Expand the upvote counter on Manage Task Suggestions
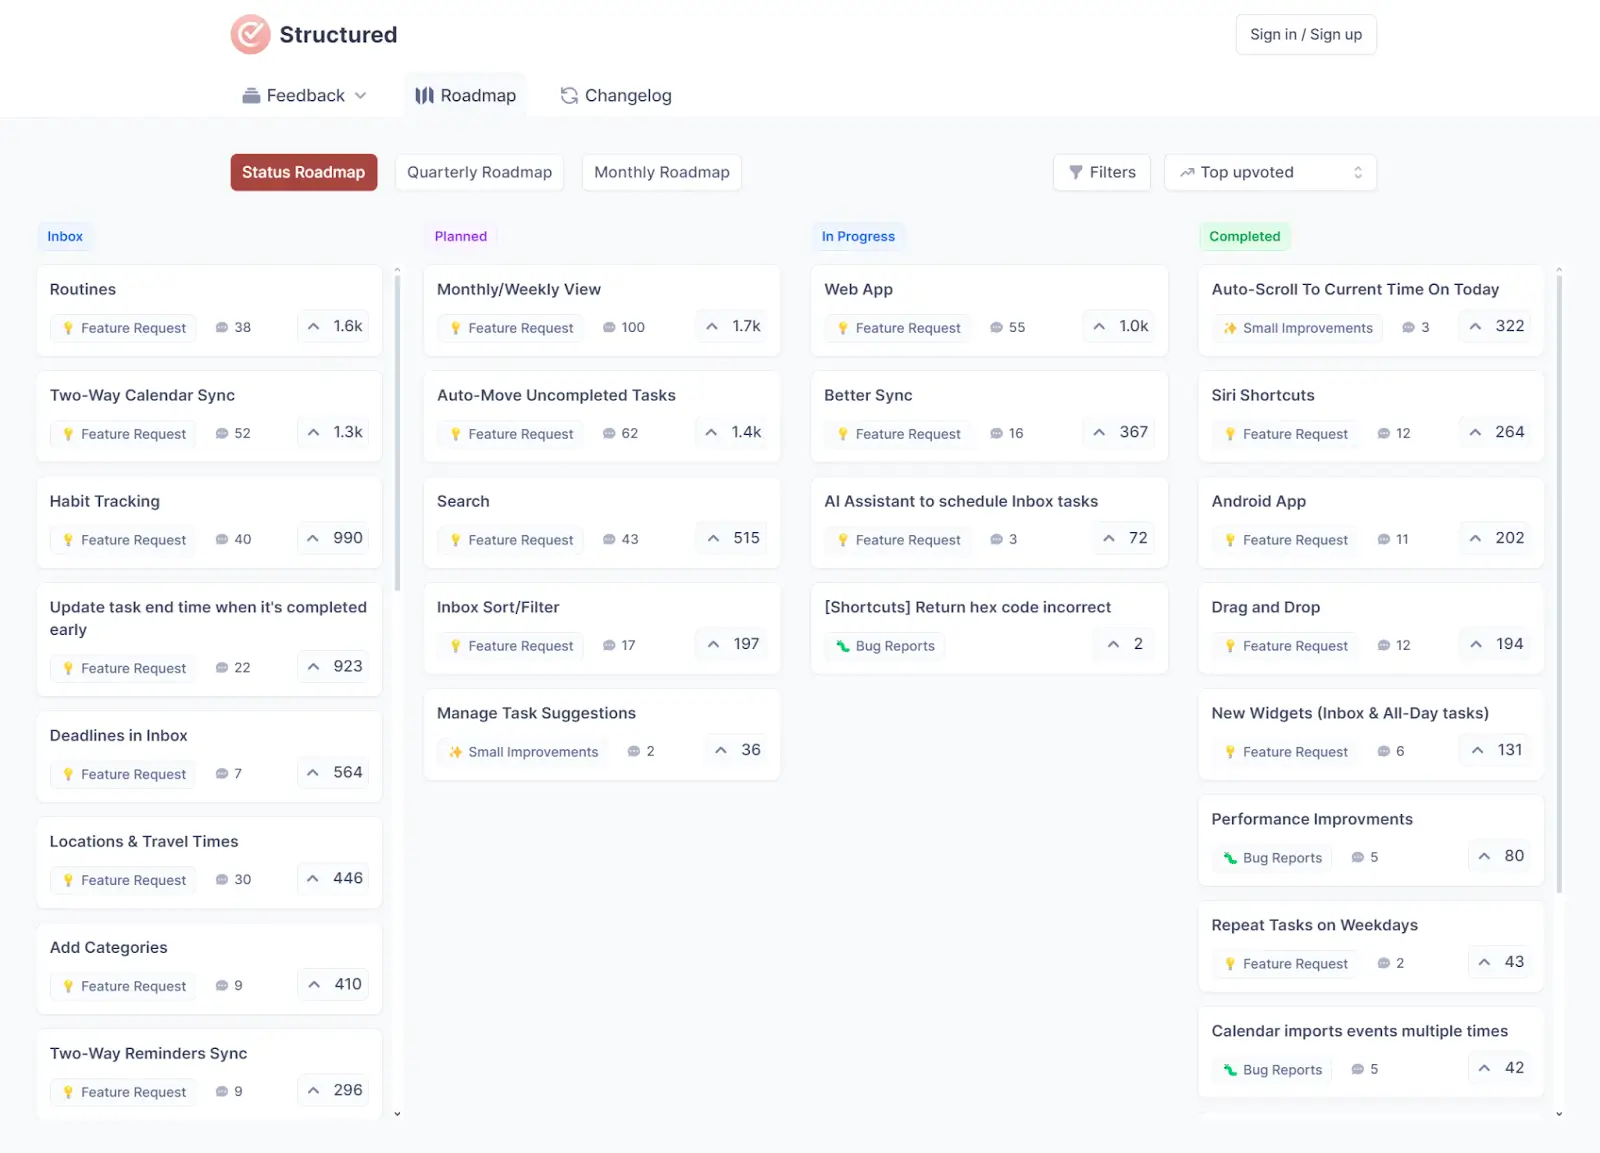Screen dimensions: 1600x1153 (x=735, y=749)
